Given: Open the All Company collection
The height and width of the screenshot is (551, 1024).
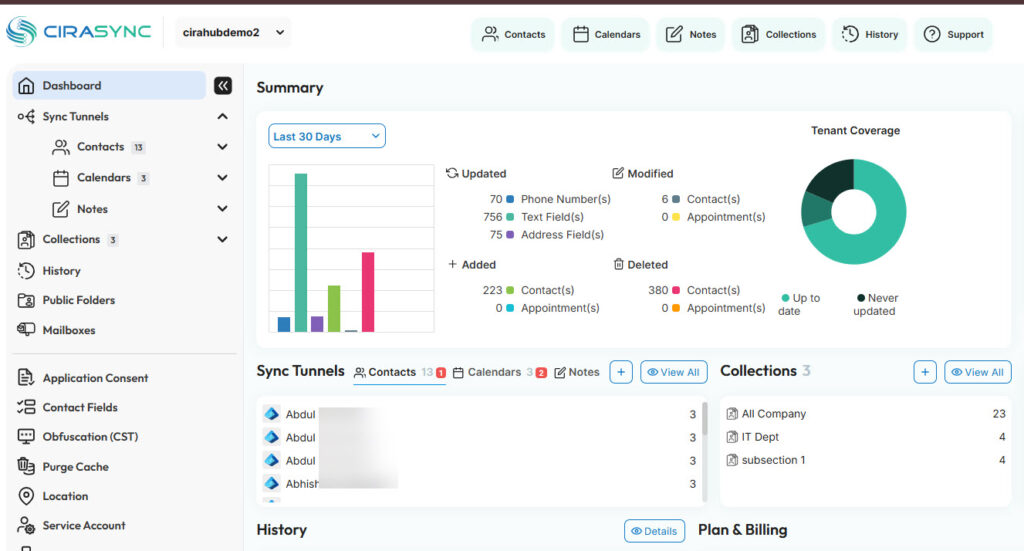Looking at the screenshot, I should [865, 414].
